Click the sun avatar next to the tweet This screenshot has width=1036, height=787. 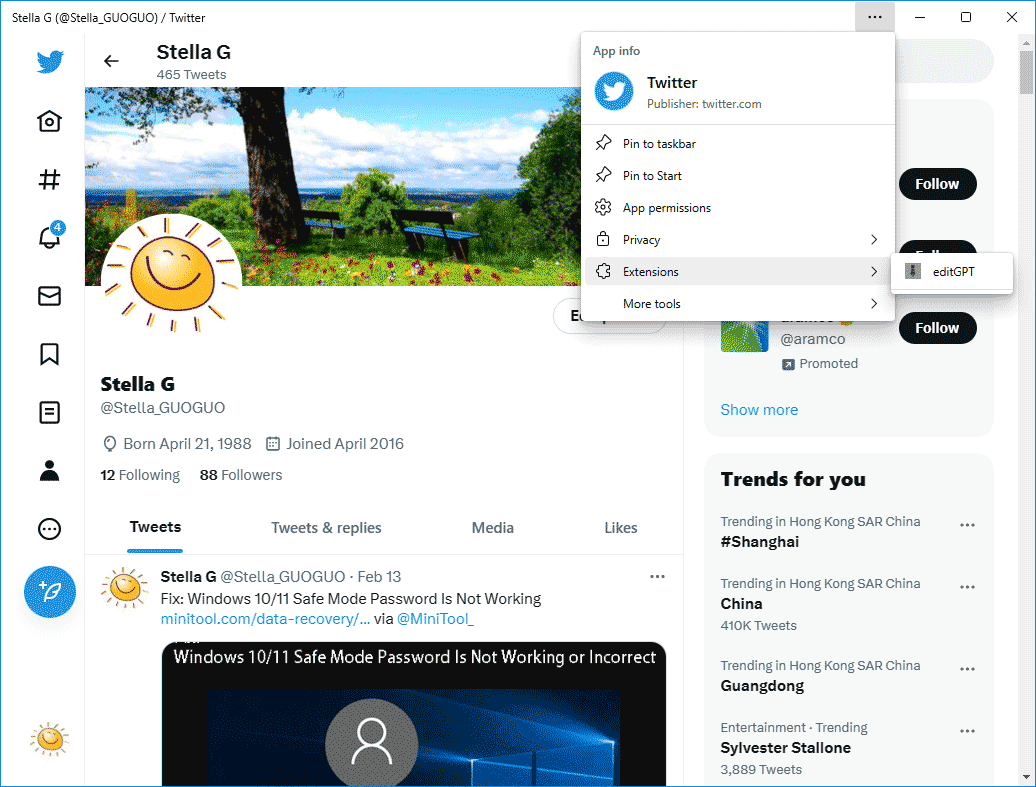[x=125, y=587]
